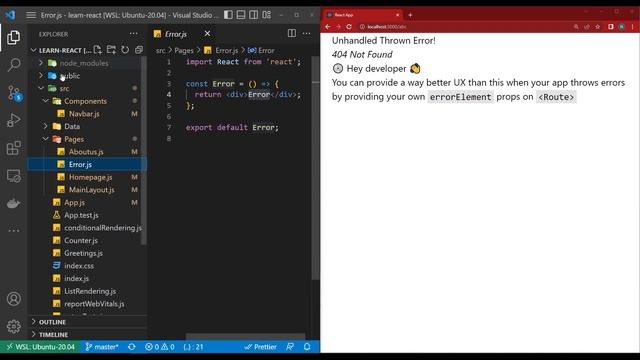The image size is (640, 360).
Task: Open Problems via errors and warnings count
Action: [x=160, y=347]
